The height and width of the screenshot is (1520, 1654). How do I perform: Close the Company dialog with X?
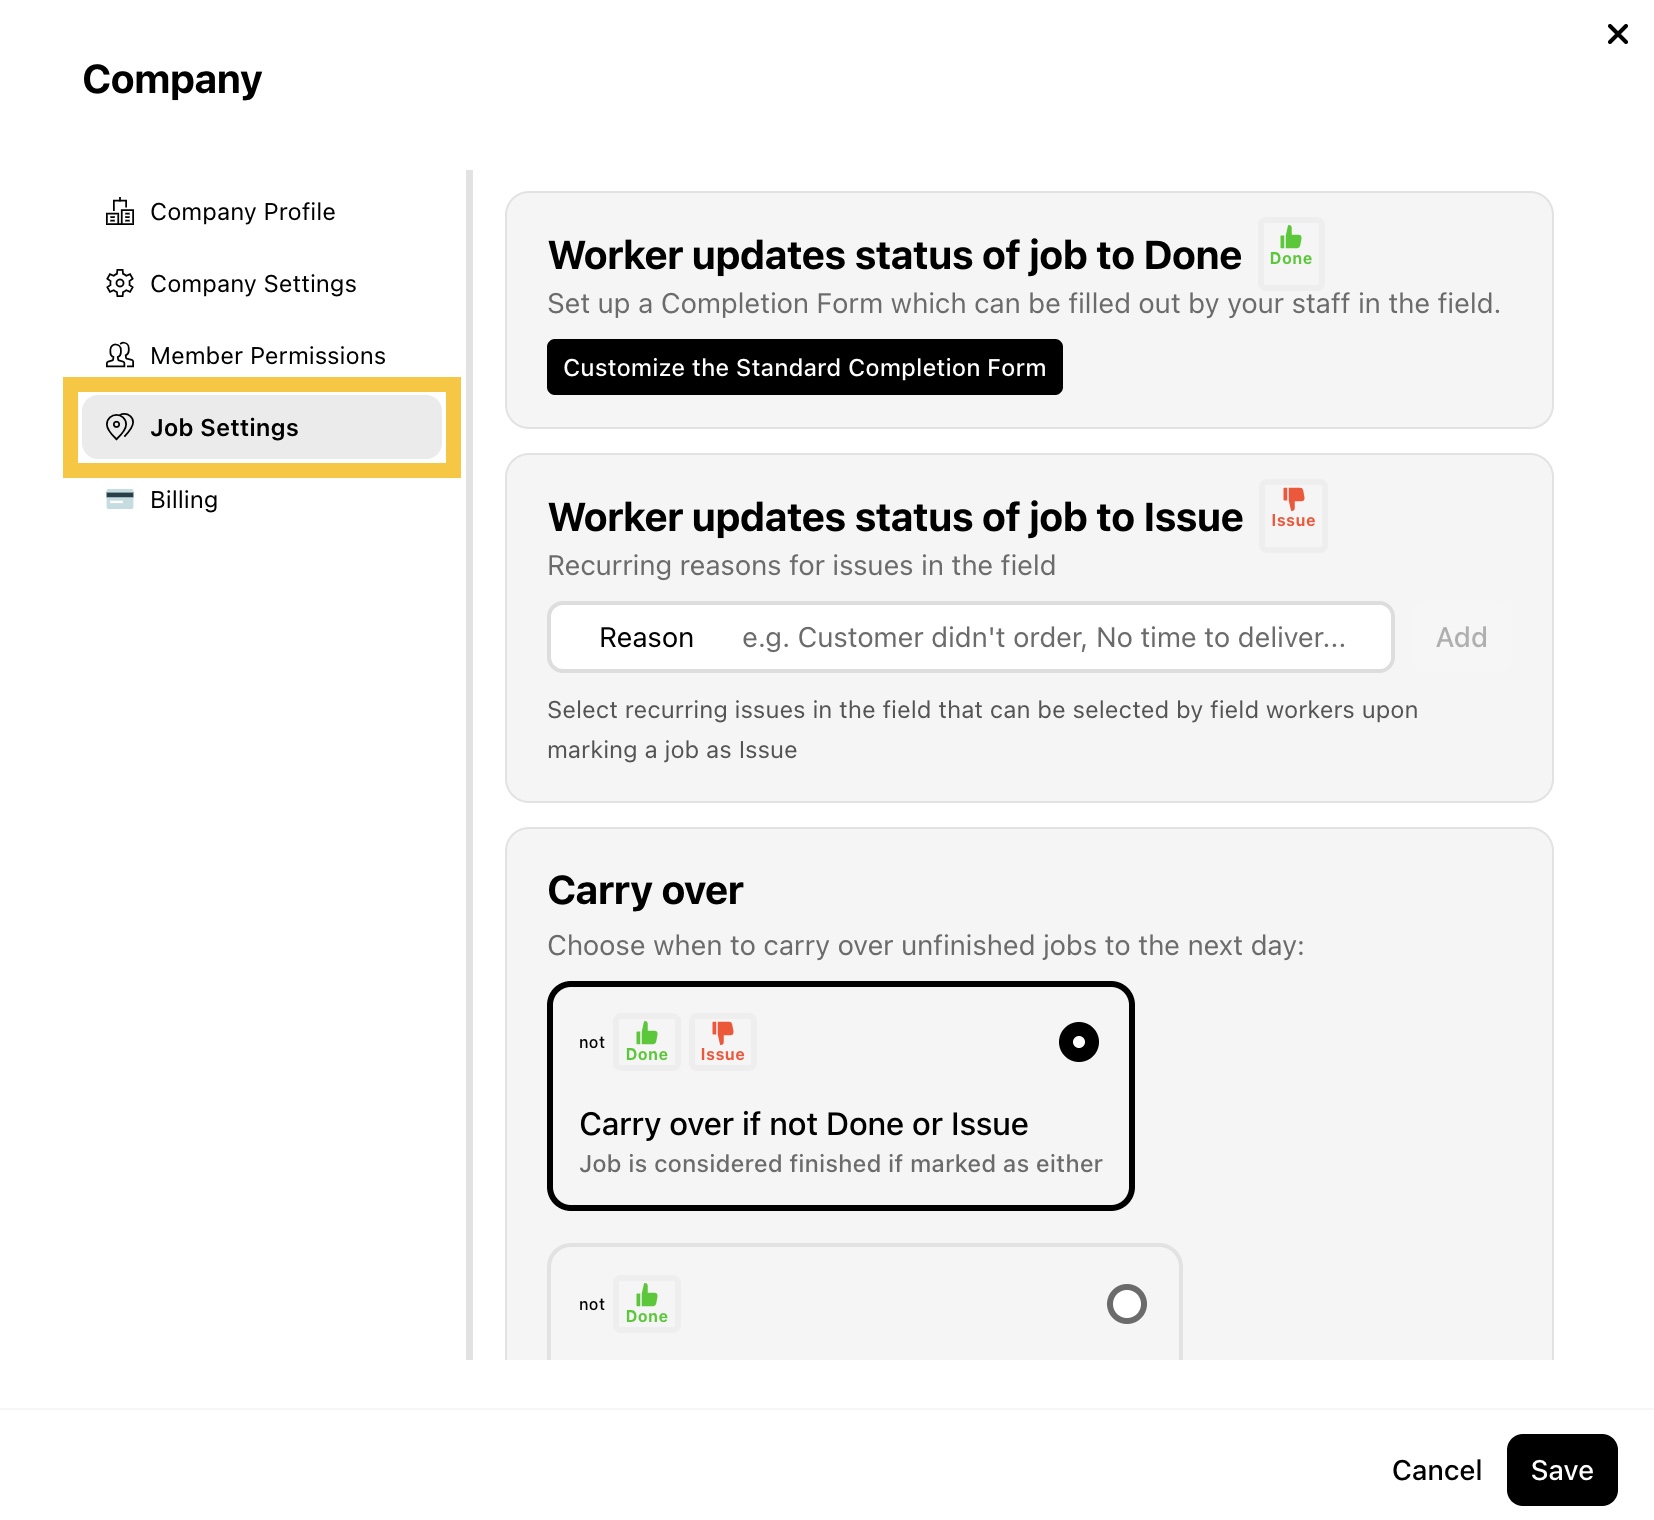pos(1618,34)
